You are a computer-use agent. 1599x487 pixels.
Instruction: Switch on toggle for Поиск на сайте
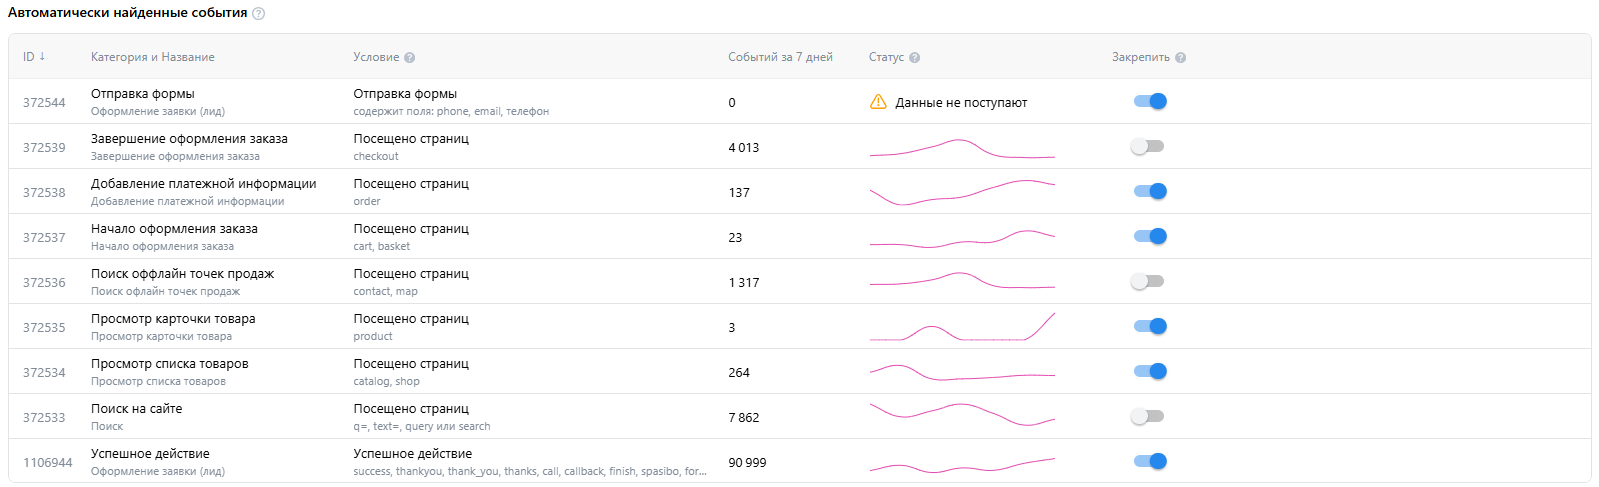(1148, 416)
